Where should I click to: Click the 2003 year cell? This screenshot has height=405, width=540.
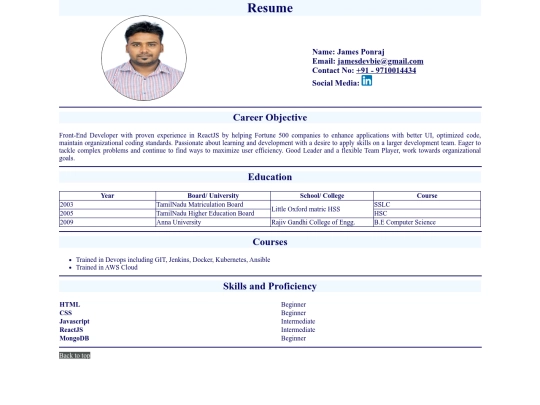point(107,205)
